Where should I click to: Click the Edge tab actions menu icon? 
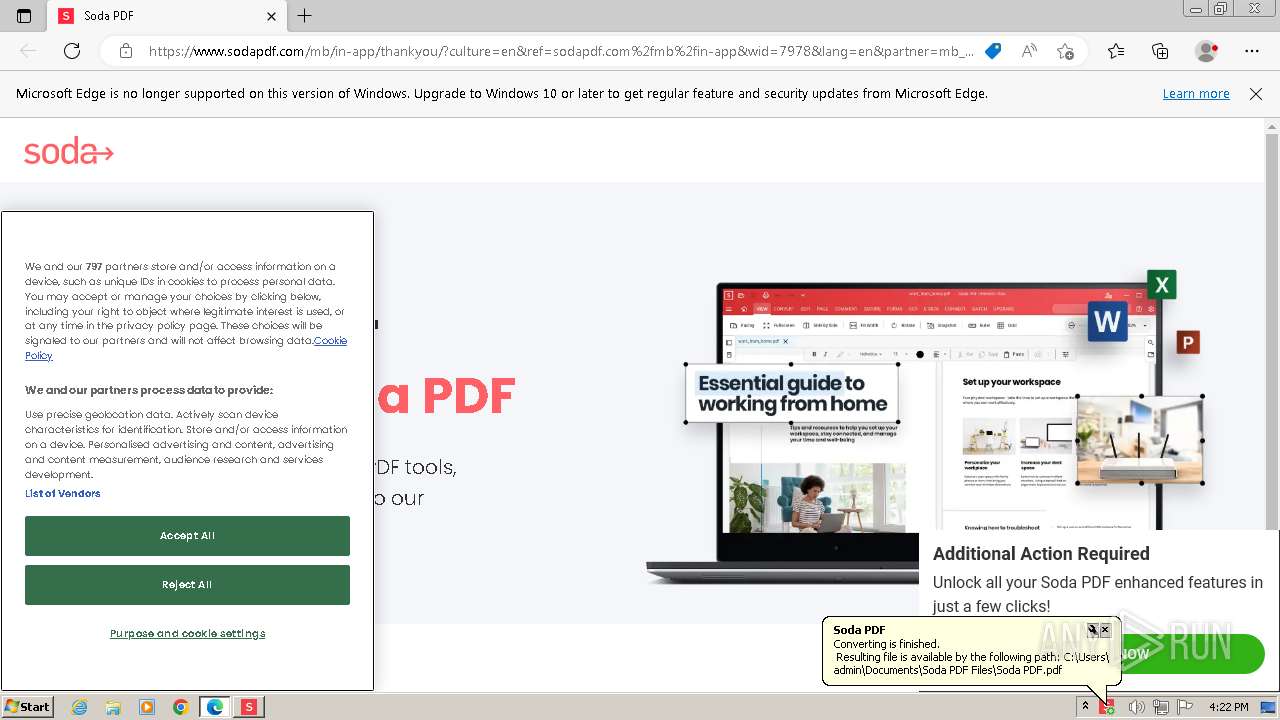point(24,16)
